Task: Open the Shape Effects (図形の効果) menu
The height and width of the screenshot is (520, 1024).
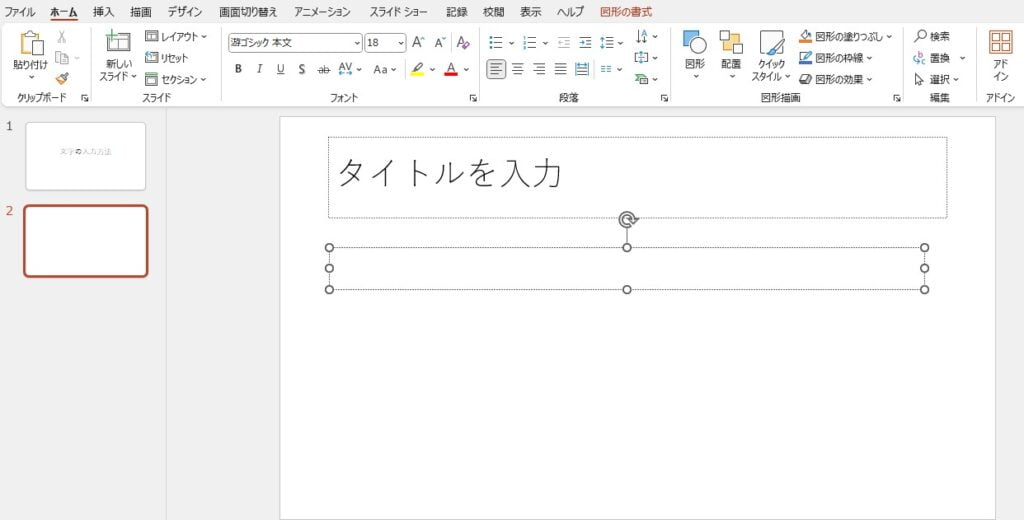Action: [836, 79]
